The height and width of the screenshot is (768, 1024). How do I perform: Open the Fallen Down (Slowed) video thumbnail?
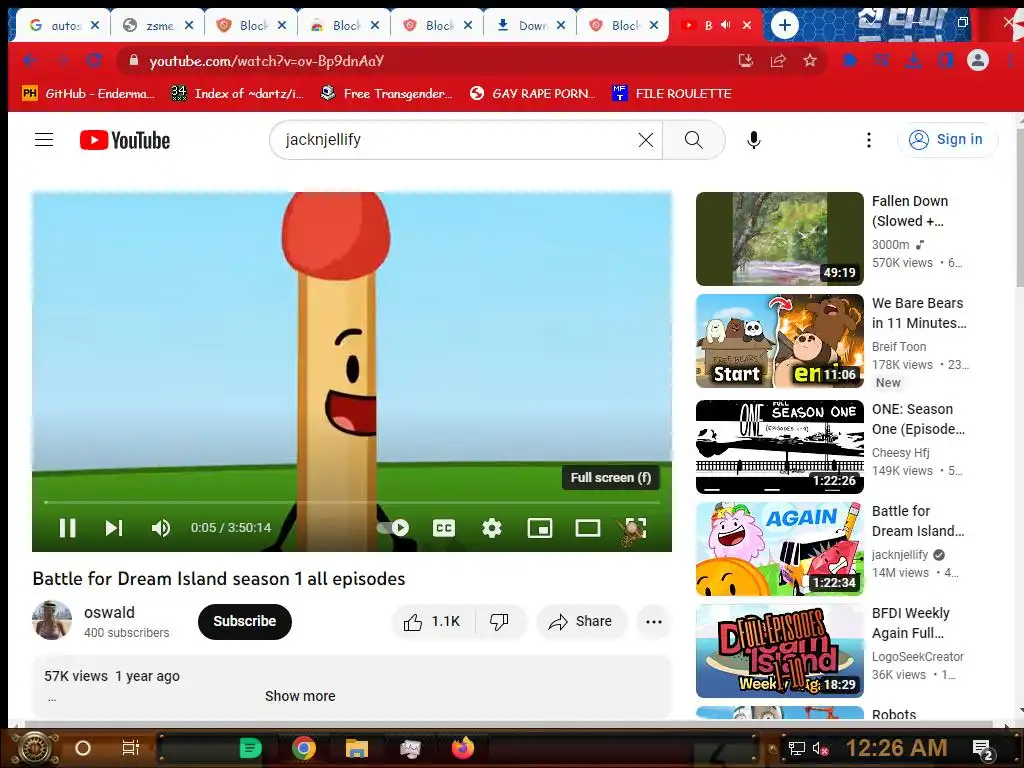pos(780,239)
